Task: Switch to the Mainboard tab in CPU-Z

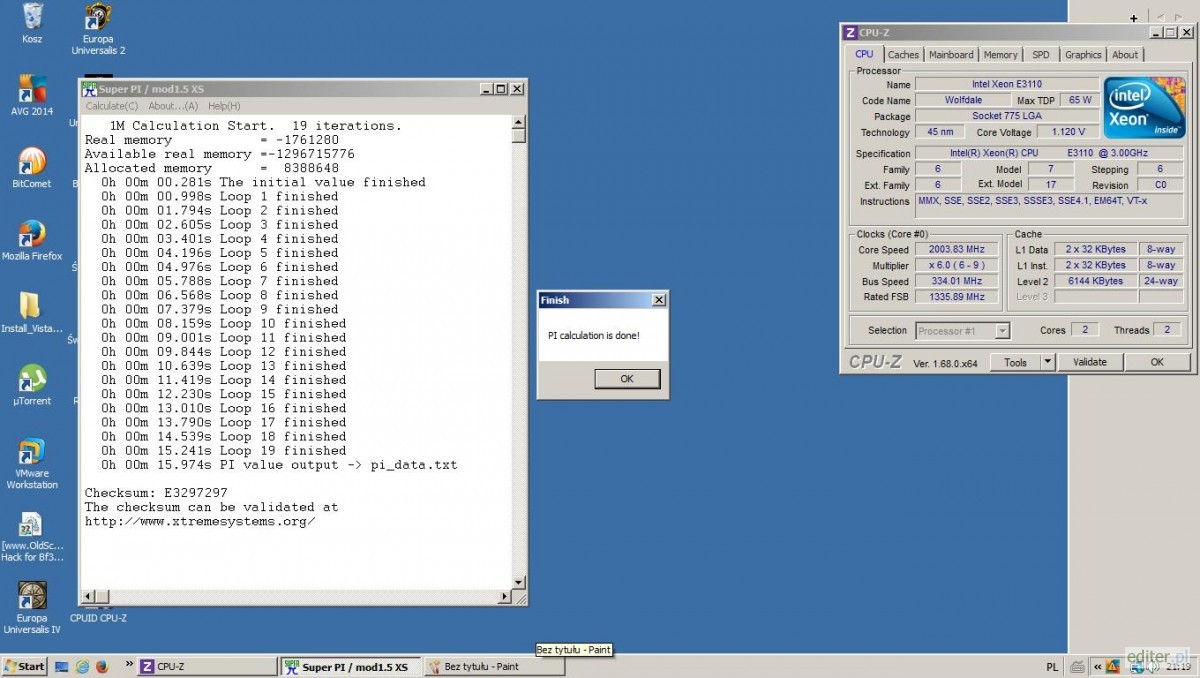Action: point(951,55)
